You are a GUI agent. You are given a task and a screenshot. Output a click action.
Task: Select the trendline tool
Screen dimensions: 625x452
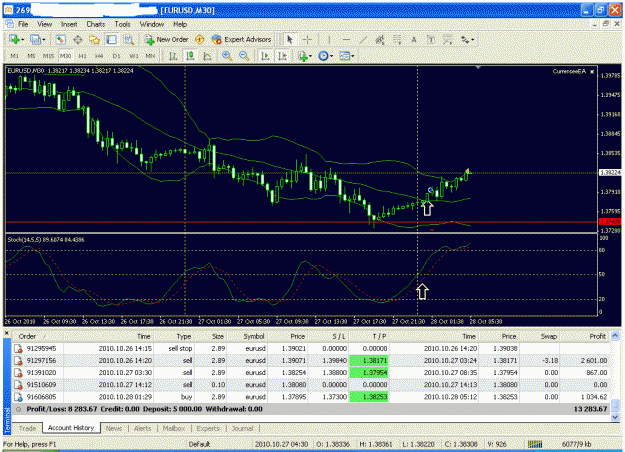coord(363,39)
